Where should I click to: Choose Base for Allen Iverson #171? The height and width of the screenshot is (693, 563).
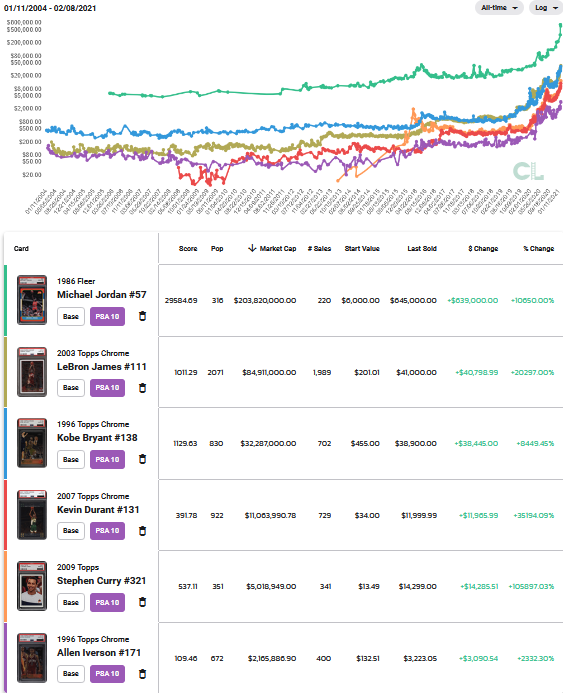(x=71, y=674)
